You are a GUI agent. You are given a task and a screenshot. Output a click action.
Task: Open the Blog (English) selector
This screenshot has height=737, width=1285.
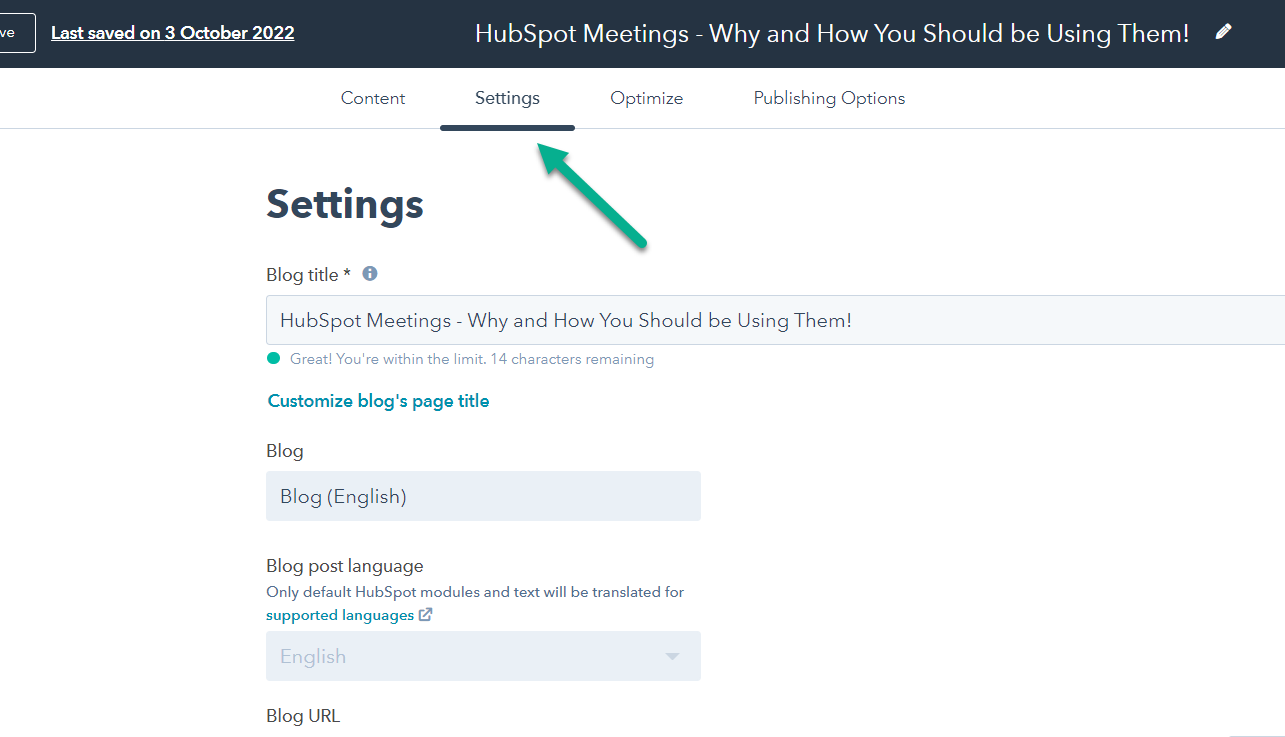[483, 496]
